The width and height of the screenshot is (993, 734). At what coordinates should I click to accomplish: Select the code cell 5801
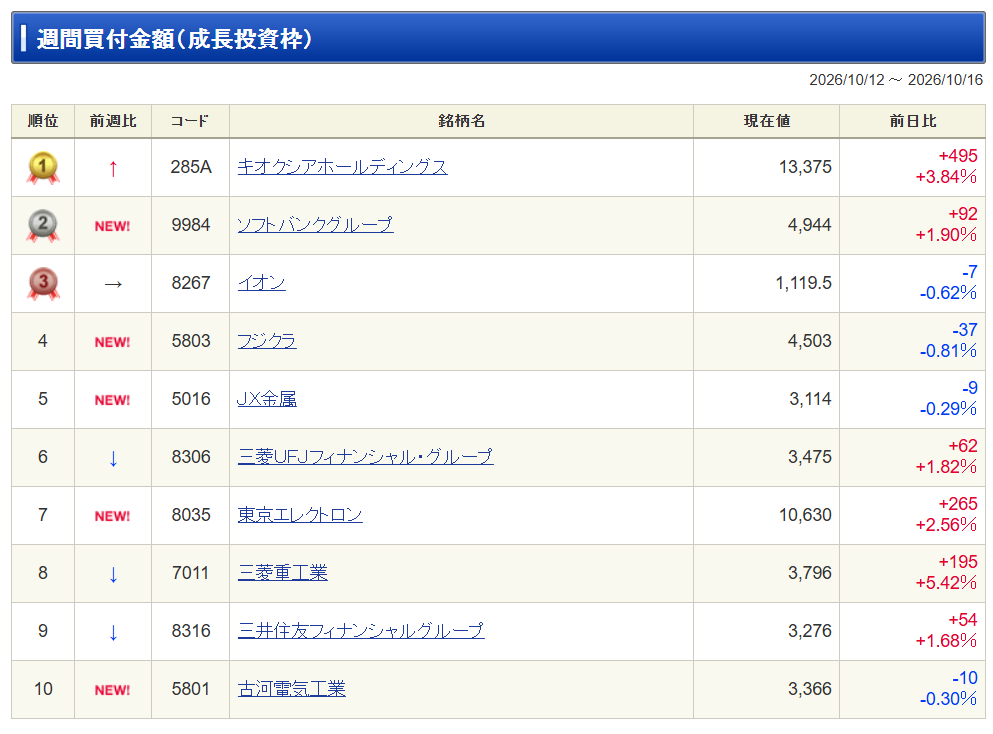191,688
